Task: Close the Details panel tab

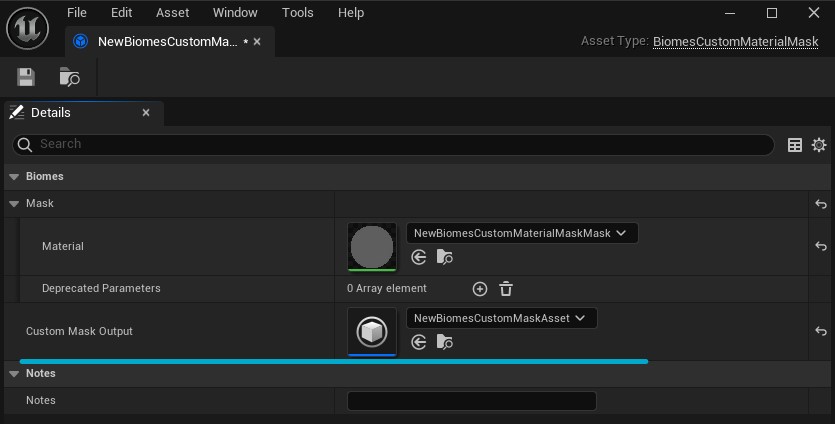Action: point(146,113)
